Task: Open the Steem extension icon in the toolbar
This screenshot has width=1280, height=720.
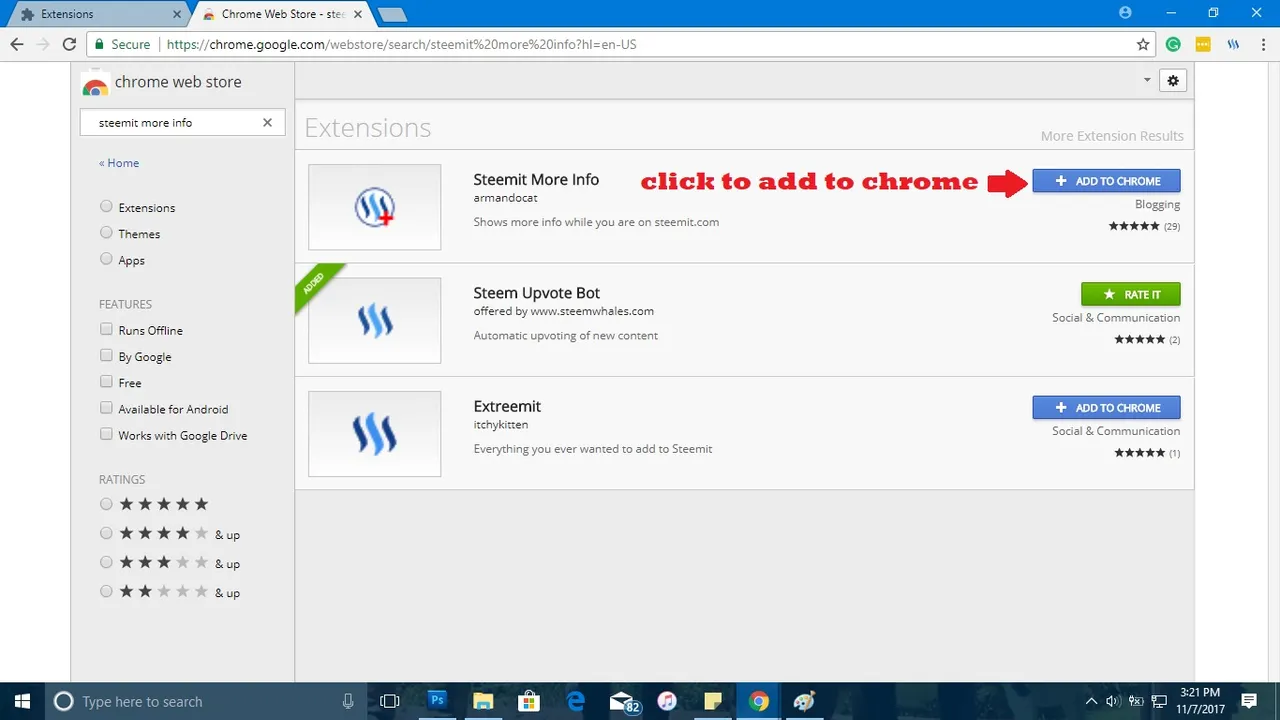Action: (x=1233, y=44)
